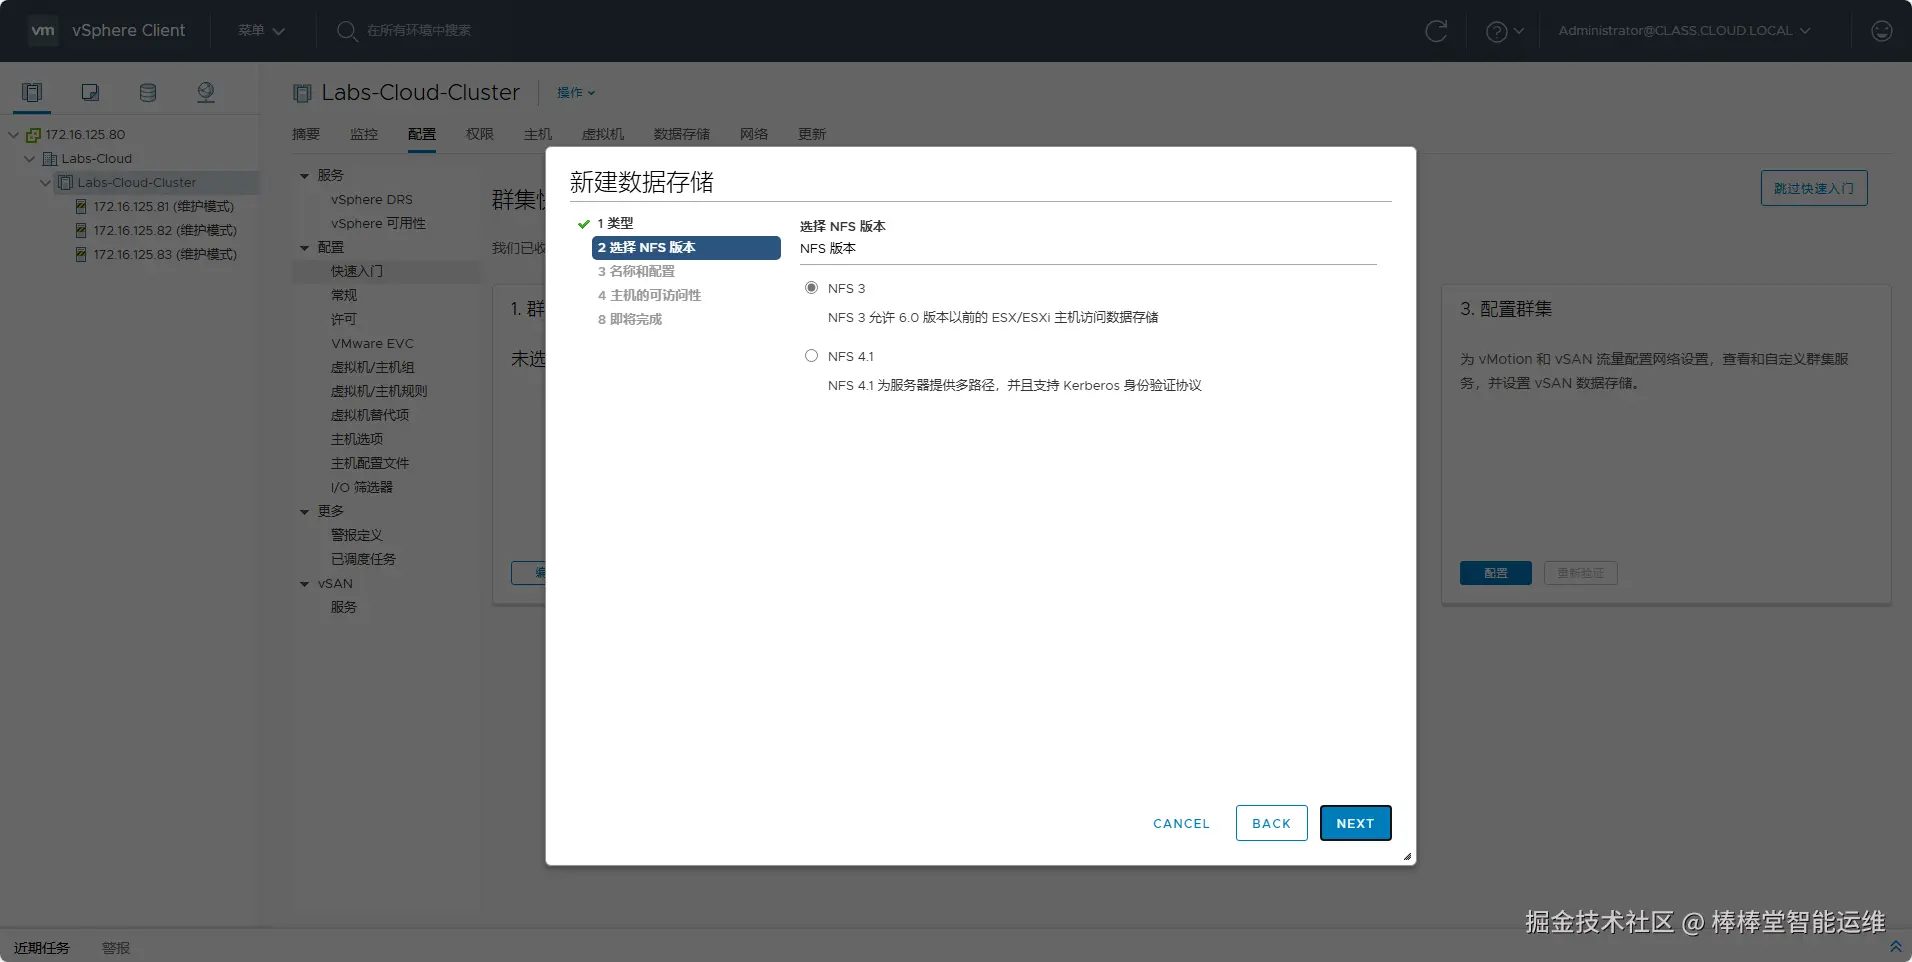Open the Networking inventory icon
Image resolution: width=1912 pixels, height=962 pixels.
click(206, 93)
